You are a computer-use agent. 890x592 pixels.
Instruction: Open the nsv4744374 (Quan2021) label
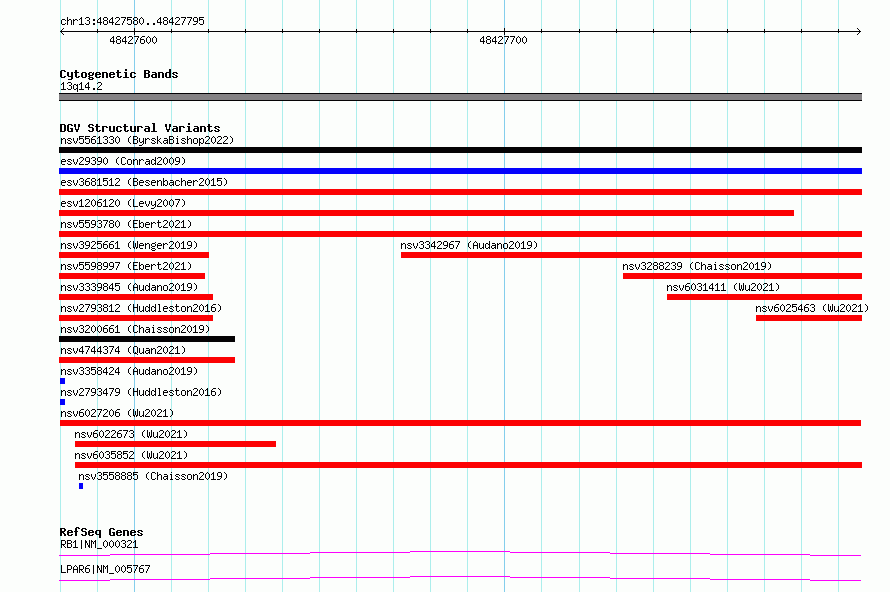tap(123, 350)
